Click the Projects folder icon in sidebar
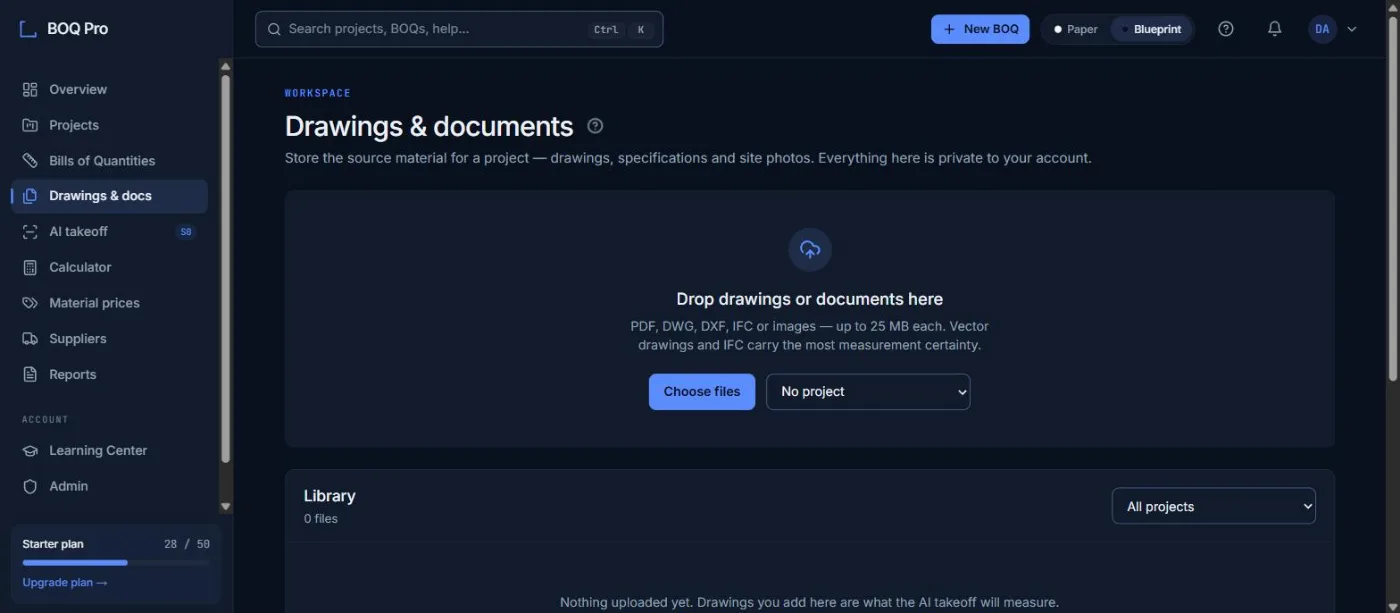This screenshot has width=1400, height=613. [x=30, y=126]
